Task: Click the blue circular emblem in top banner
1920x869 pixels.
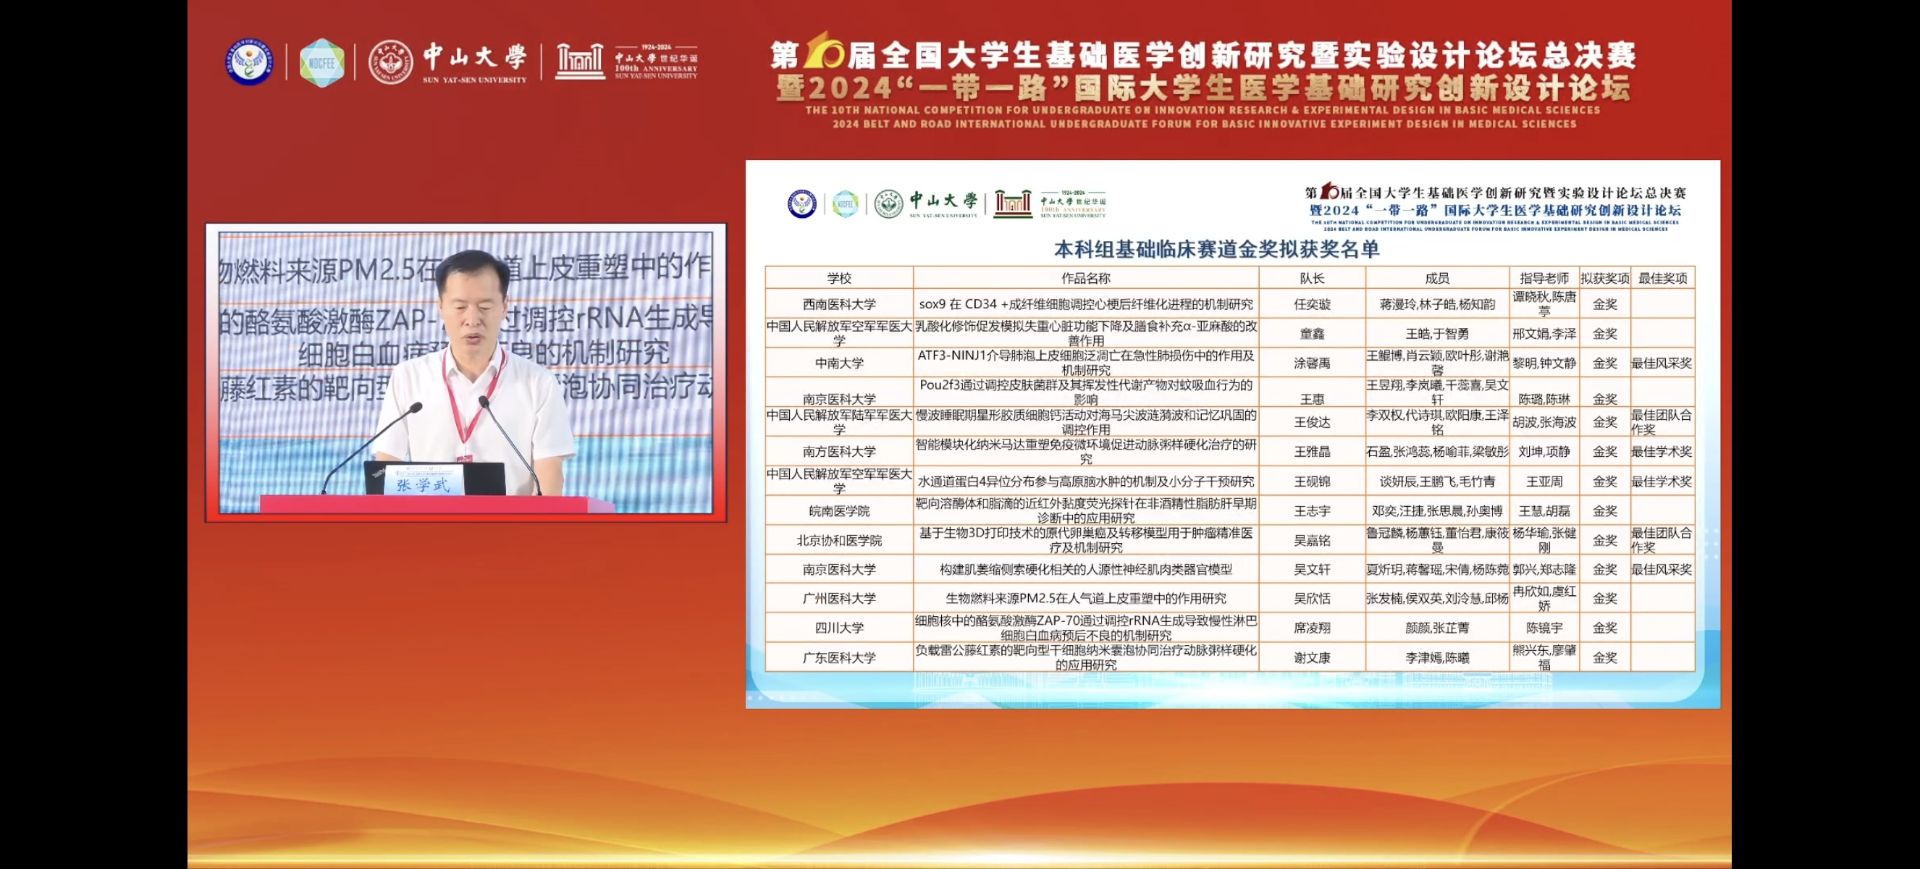Action: pyautogui.click(x=249, y=62)
